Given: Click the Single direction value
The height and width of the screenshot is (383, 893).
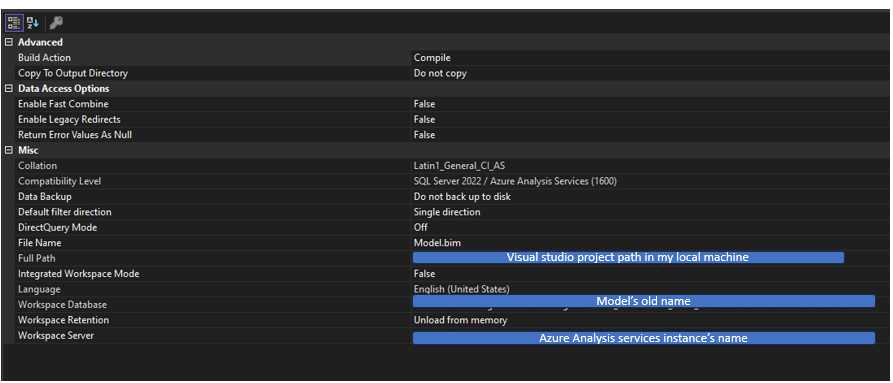Looking at the screenshot, I should (447, 212).
